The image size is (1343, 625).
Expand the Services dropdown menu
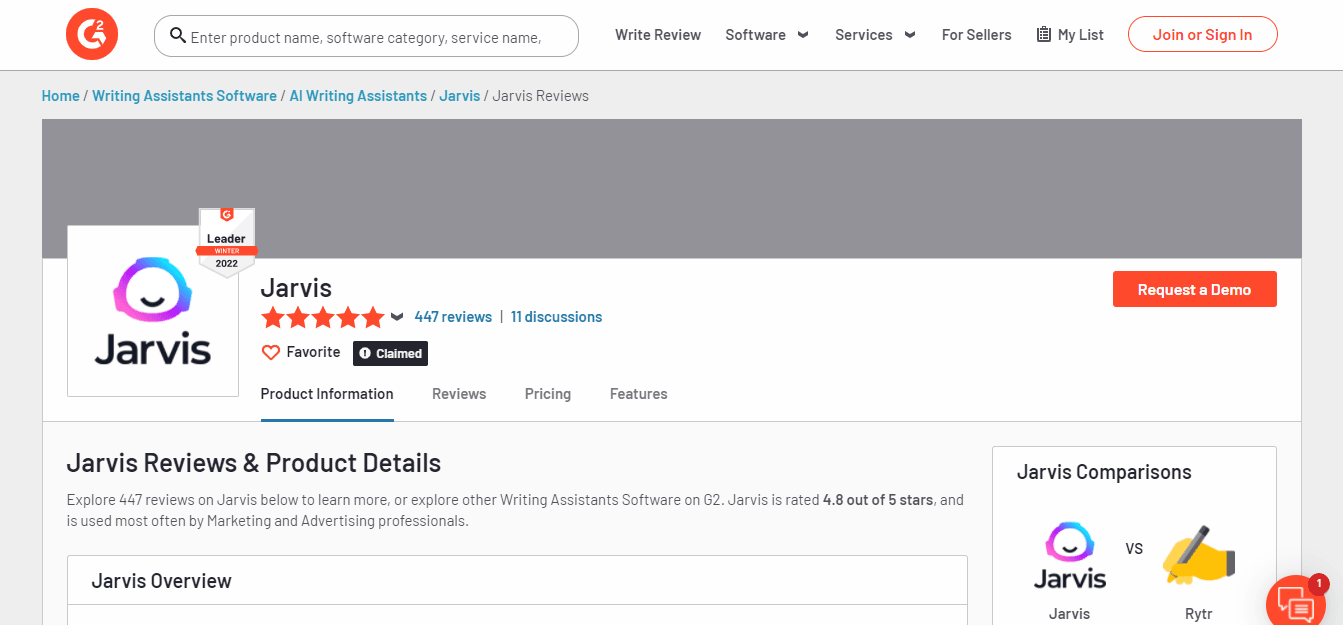click(875, 35)
